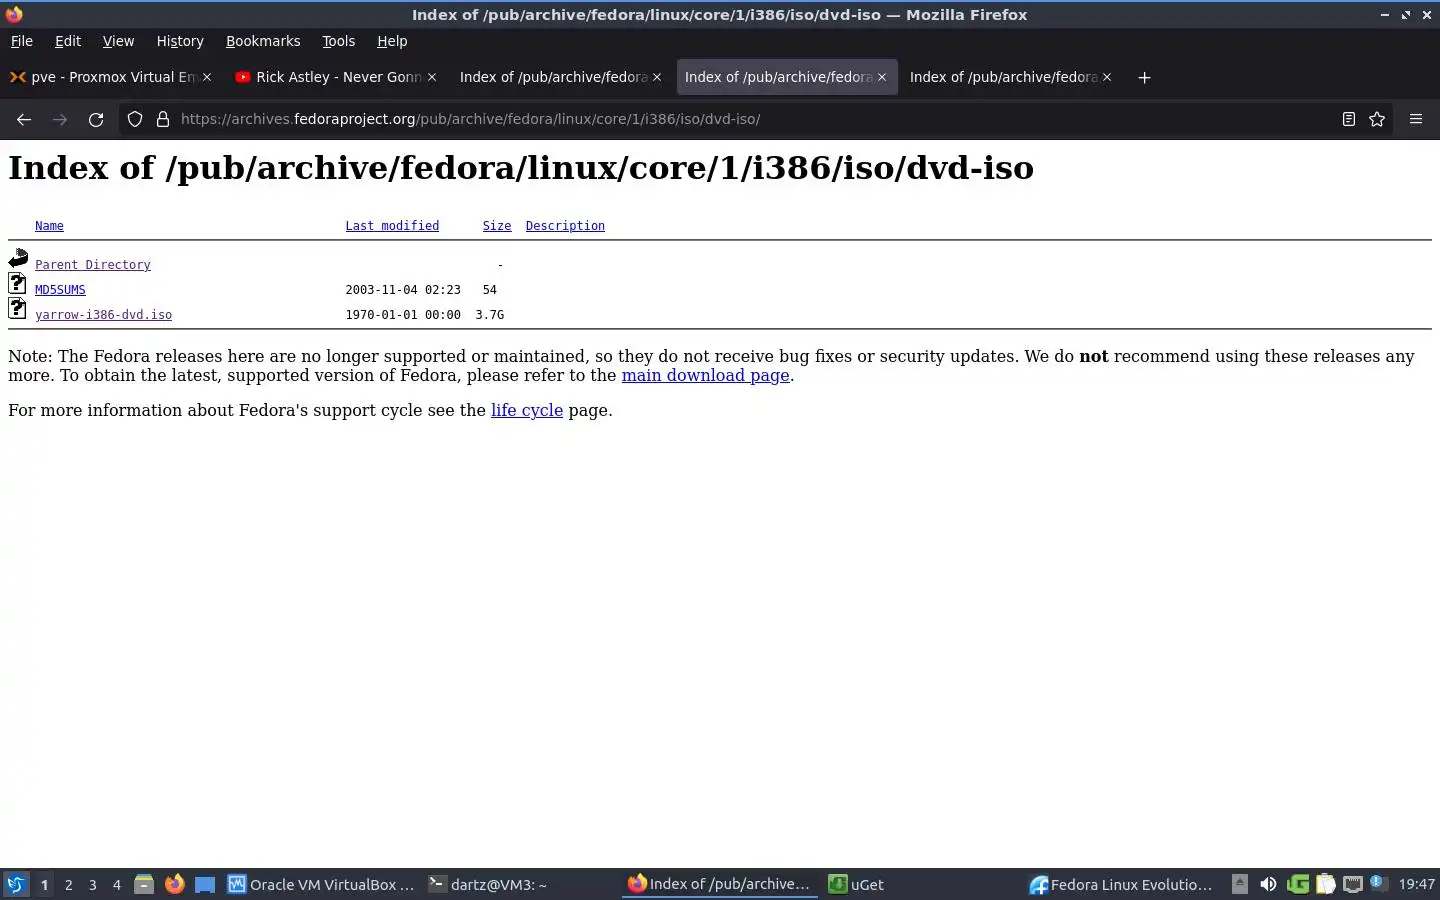The height and width of the screenshot is (900, 1440).
Task: Open the File menu
Action: [22, 41]
